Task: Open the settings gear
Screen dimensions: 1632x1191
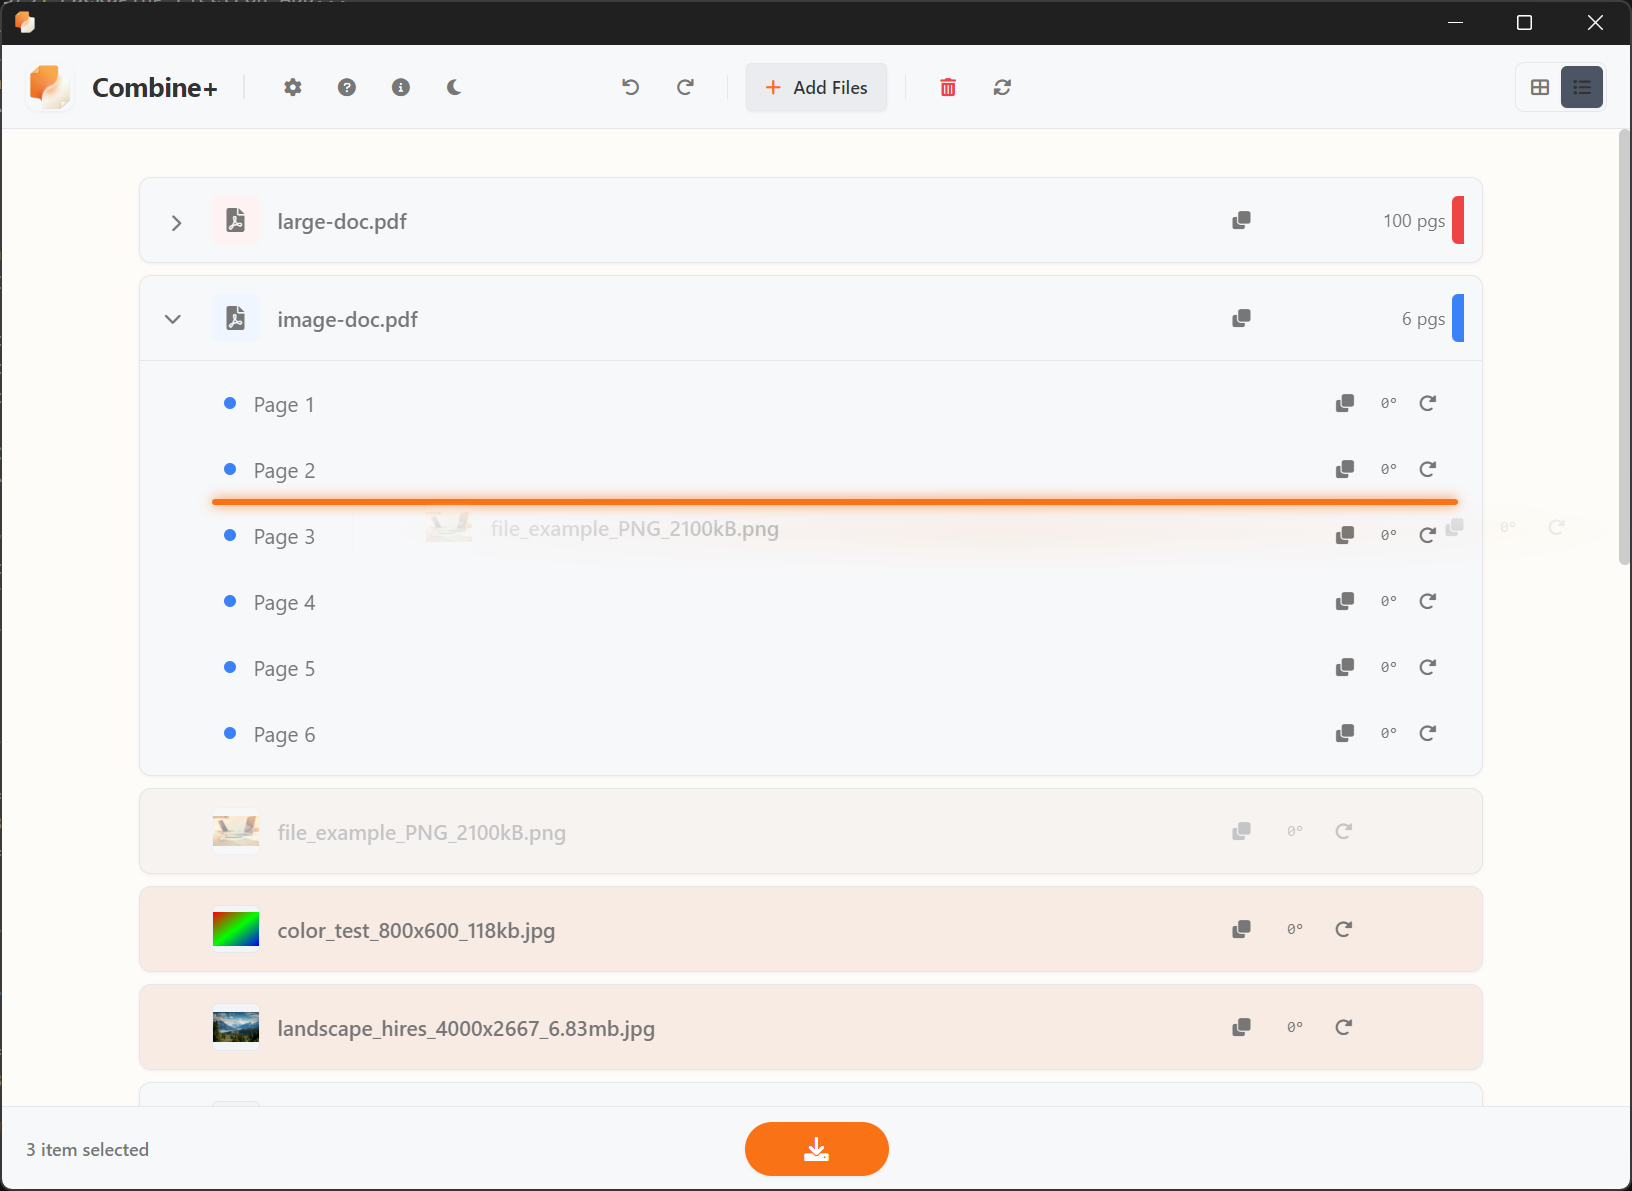Action: (292, 87)
